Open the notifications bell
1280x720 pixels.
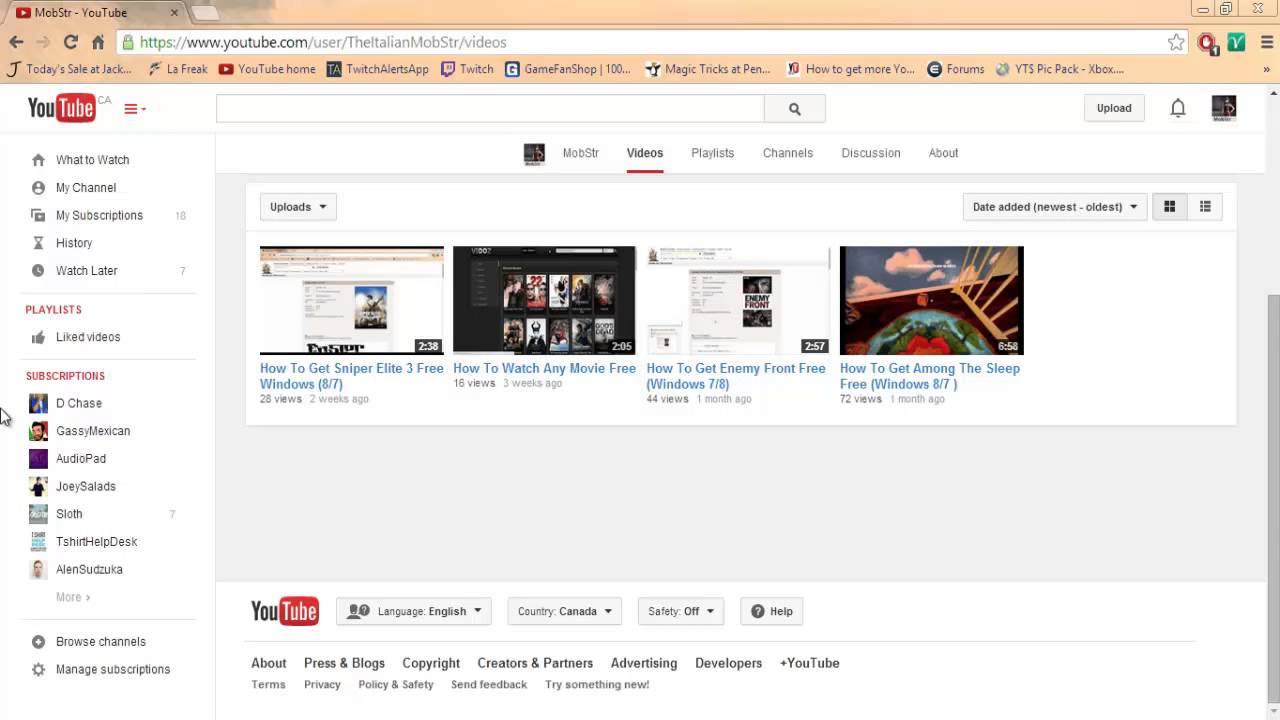coord(1178,108)
